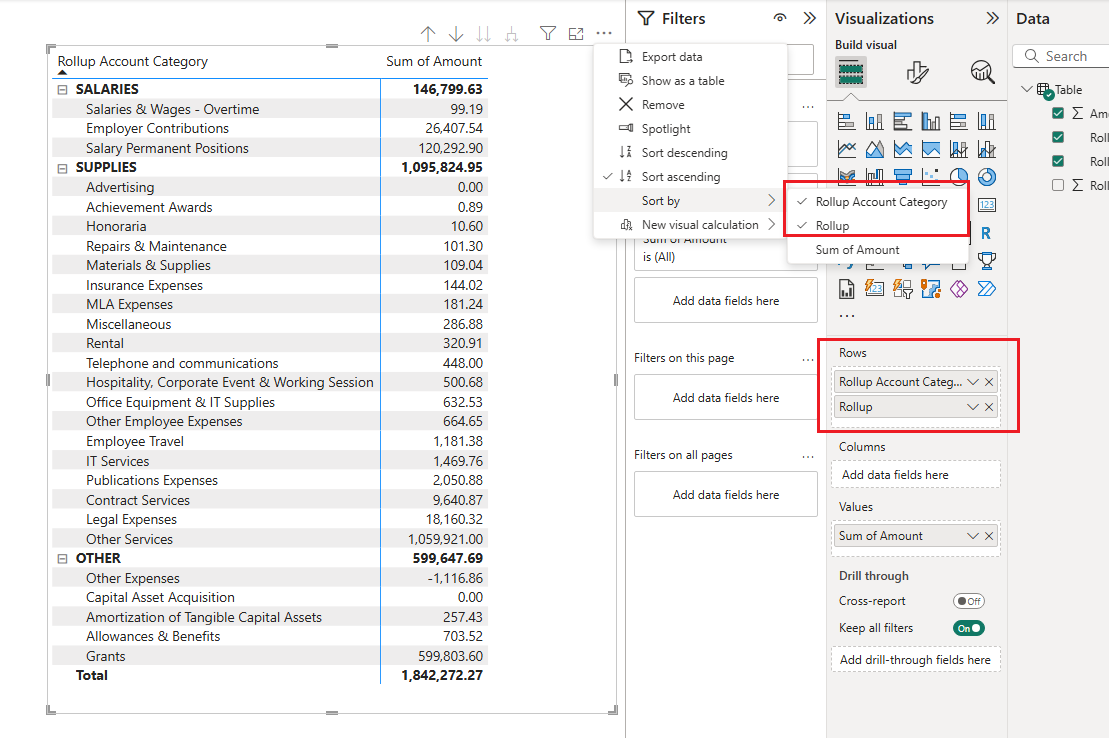This screenshot has height=738, width=1109.
Task: Choose the Power Automate visual
Action: pos(987,289)
